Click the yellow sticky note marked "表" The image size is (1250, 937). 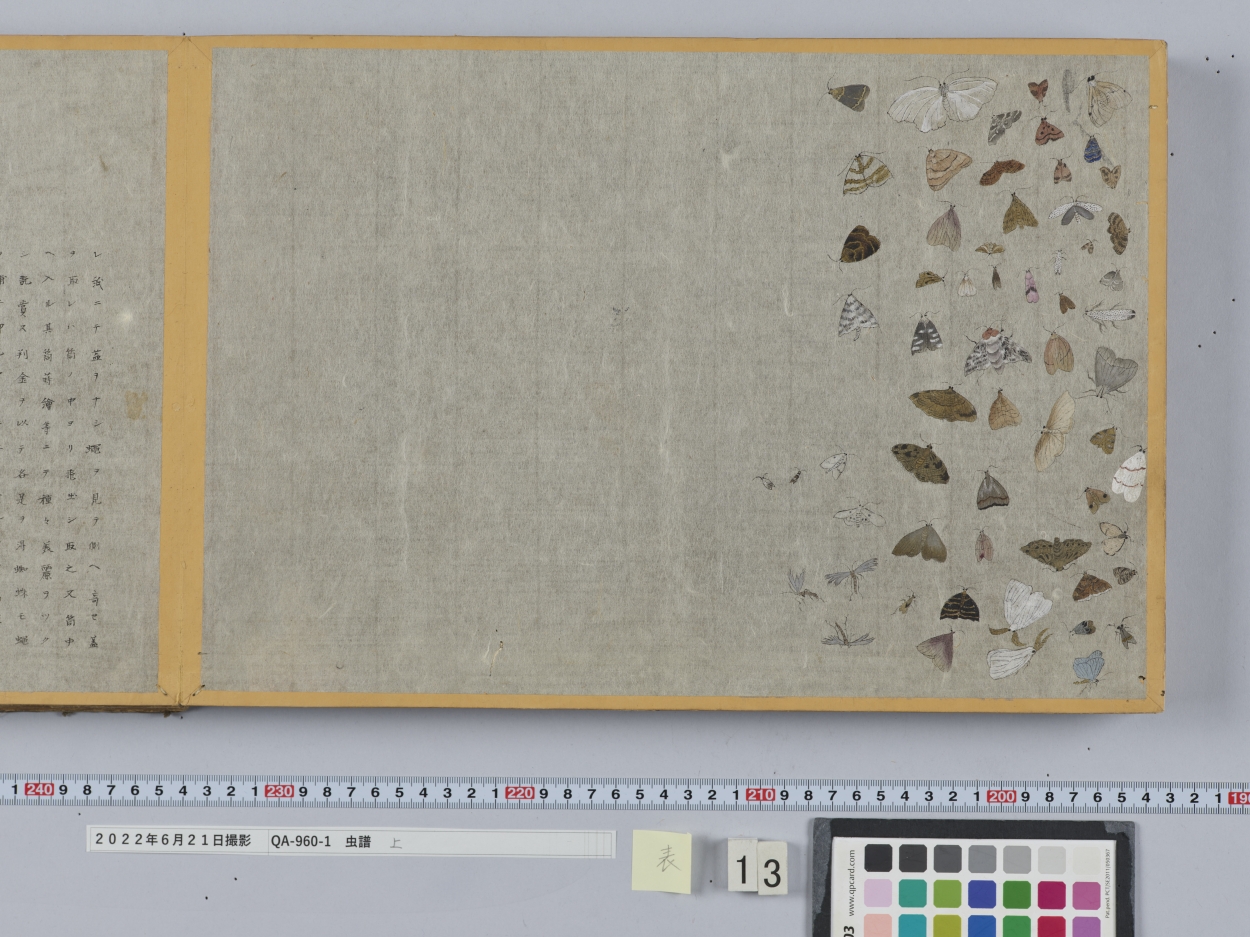click(x=662, y=861)
